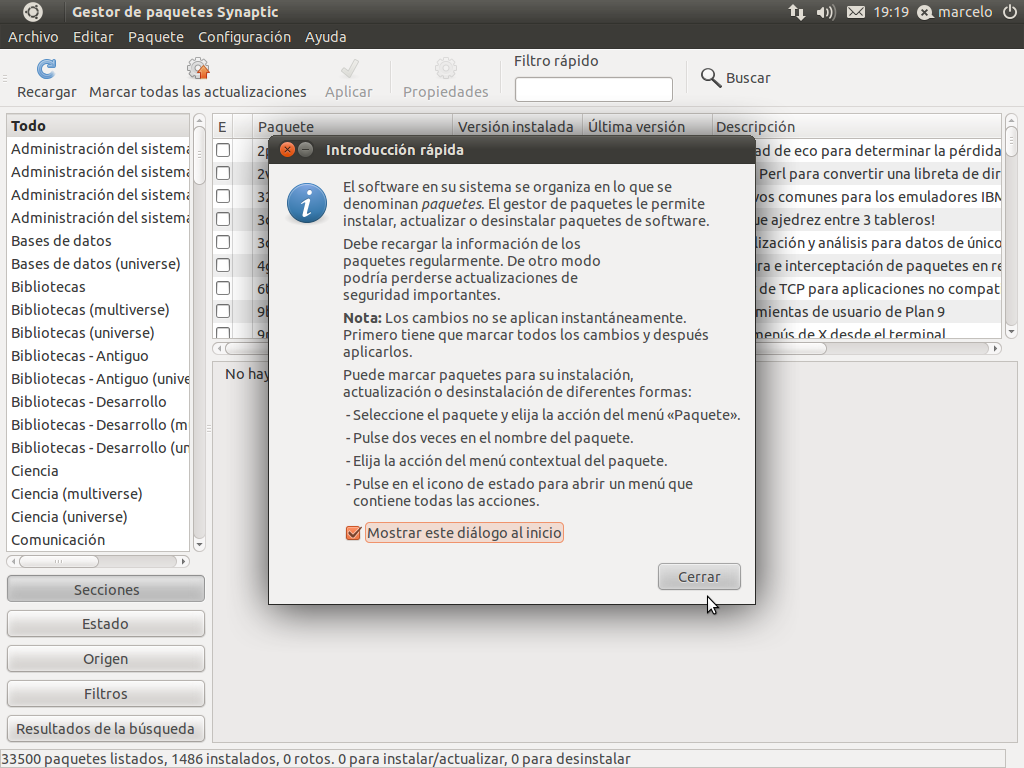This screenshot has width=1024, height=768.
Task: Uncheck "Mostrar este diálogo al inicio"
Action: pos(353,533)
